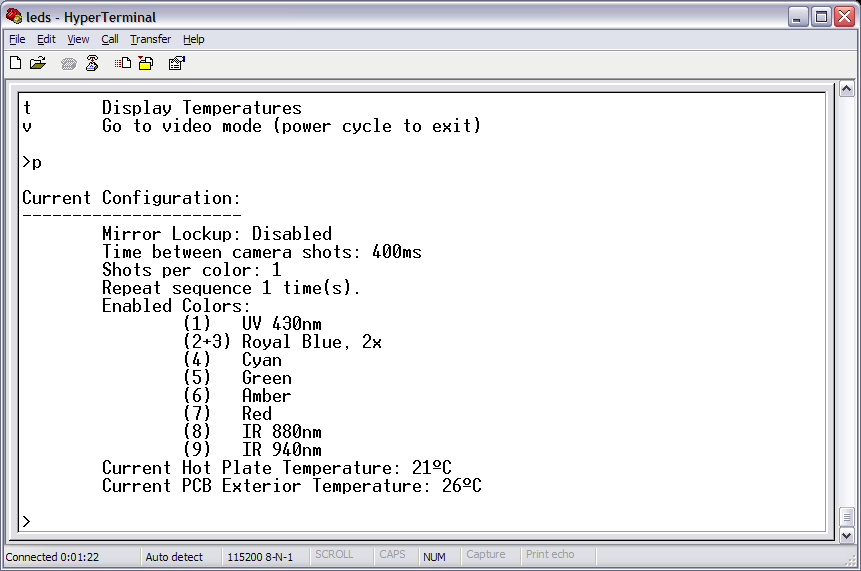Open the Edit menu
This screenshot has height=571, width=861.
coord(46,39)
